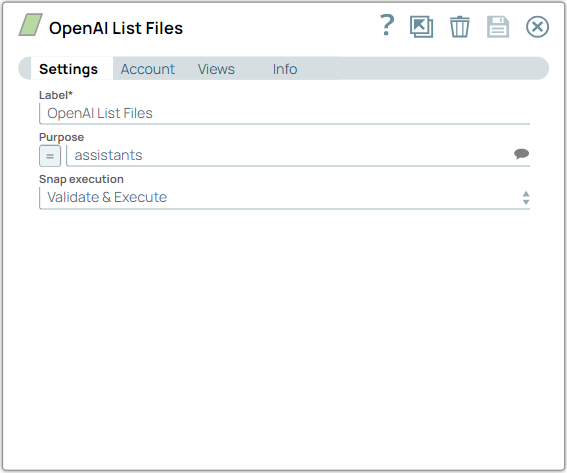Click the OpenAI List Files title text

(x=116, y=28)
